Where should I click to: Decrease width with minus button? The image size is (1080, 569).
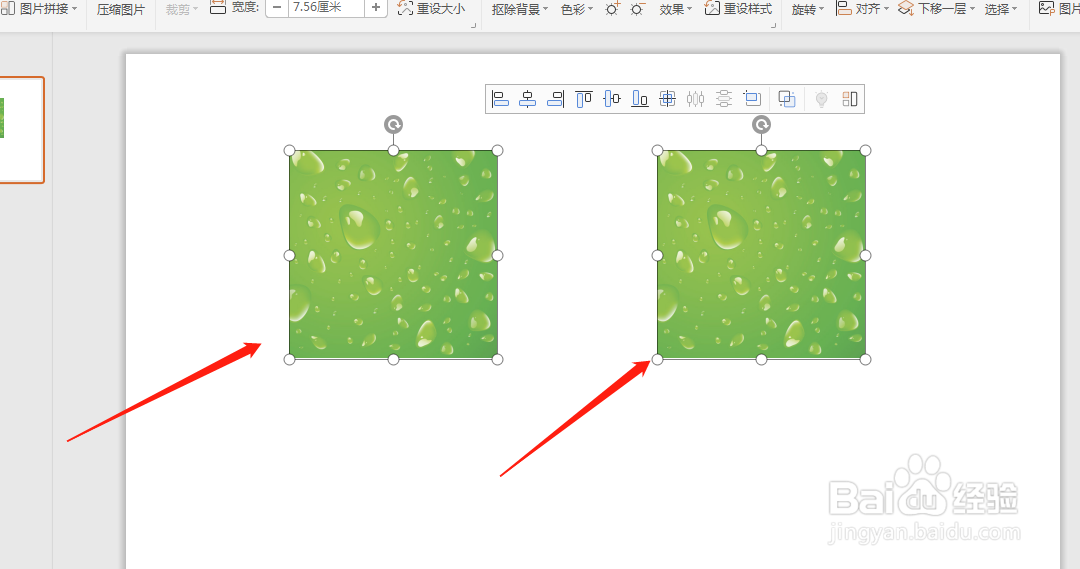coord(277,8)
